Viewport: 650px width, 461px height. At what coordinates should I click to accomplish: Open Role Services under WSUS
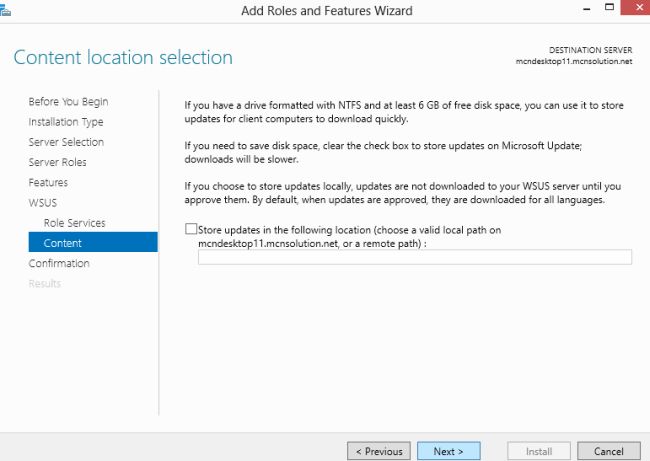tap(74, 223)
